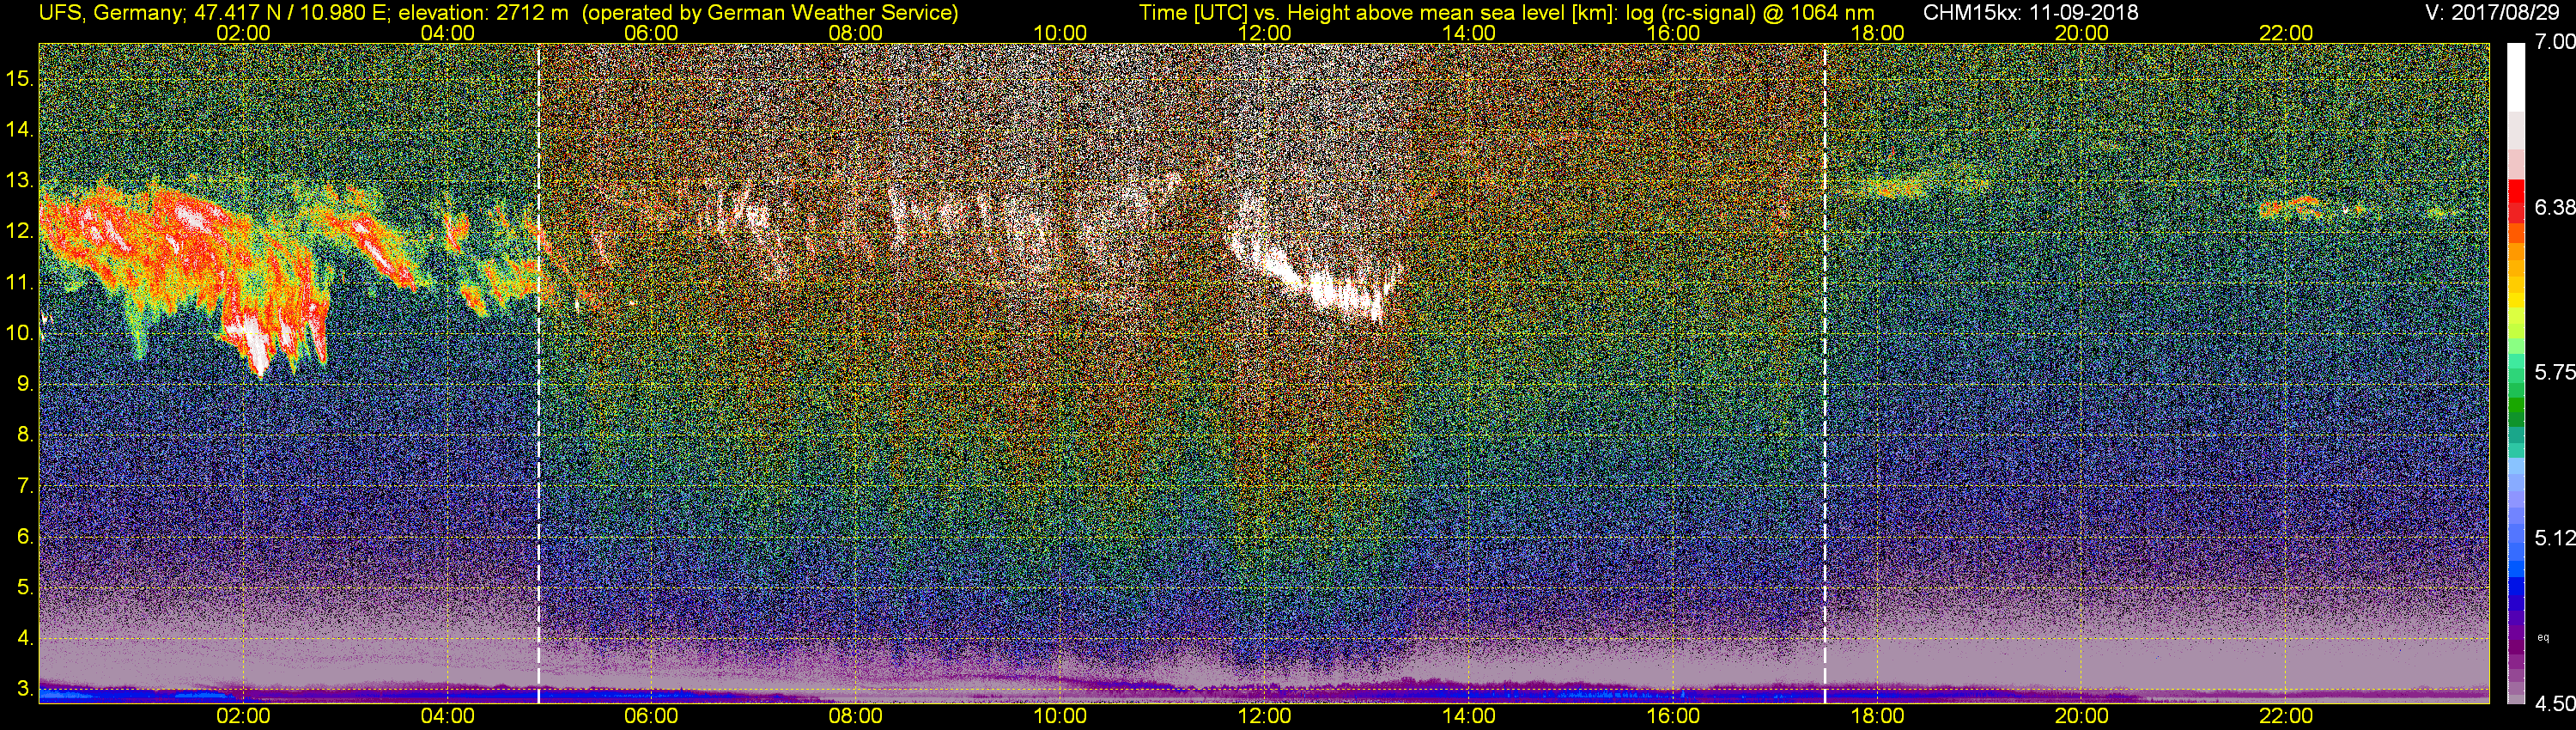
Task: Click the 22:00 label on the lower time axis
Action: (2286, 716)
